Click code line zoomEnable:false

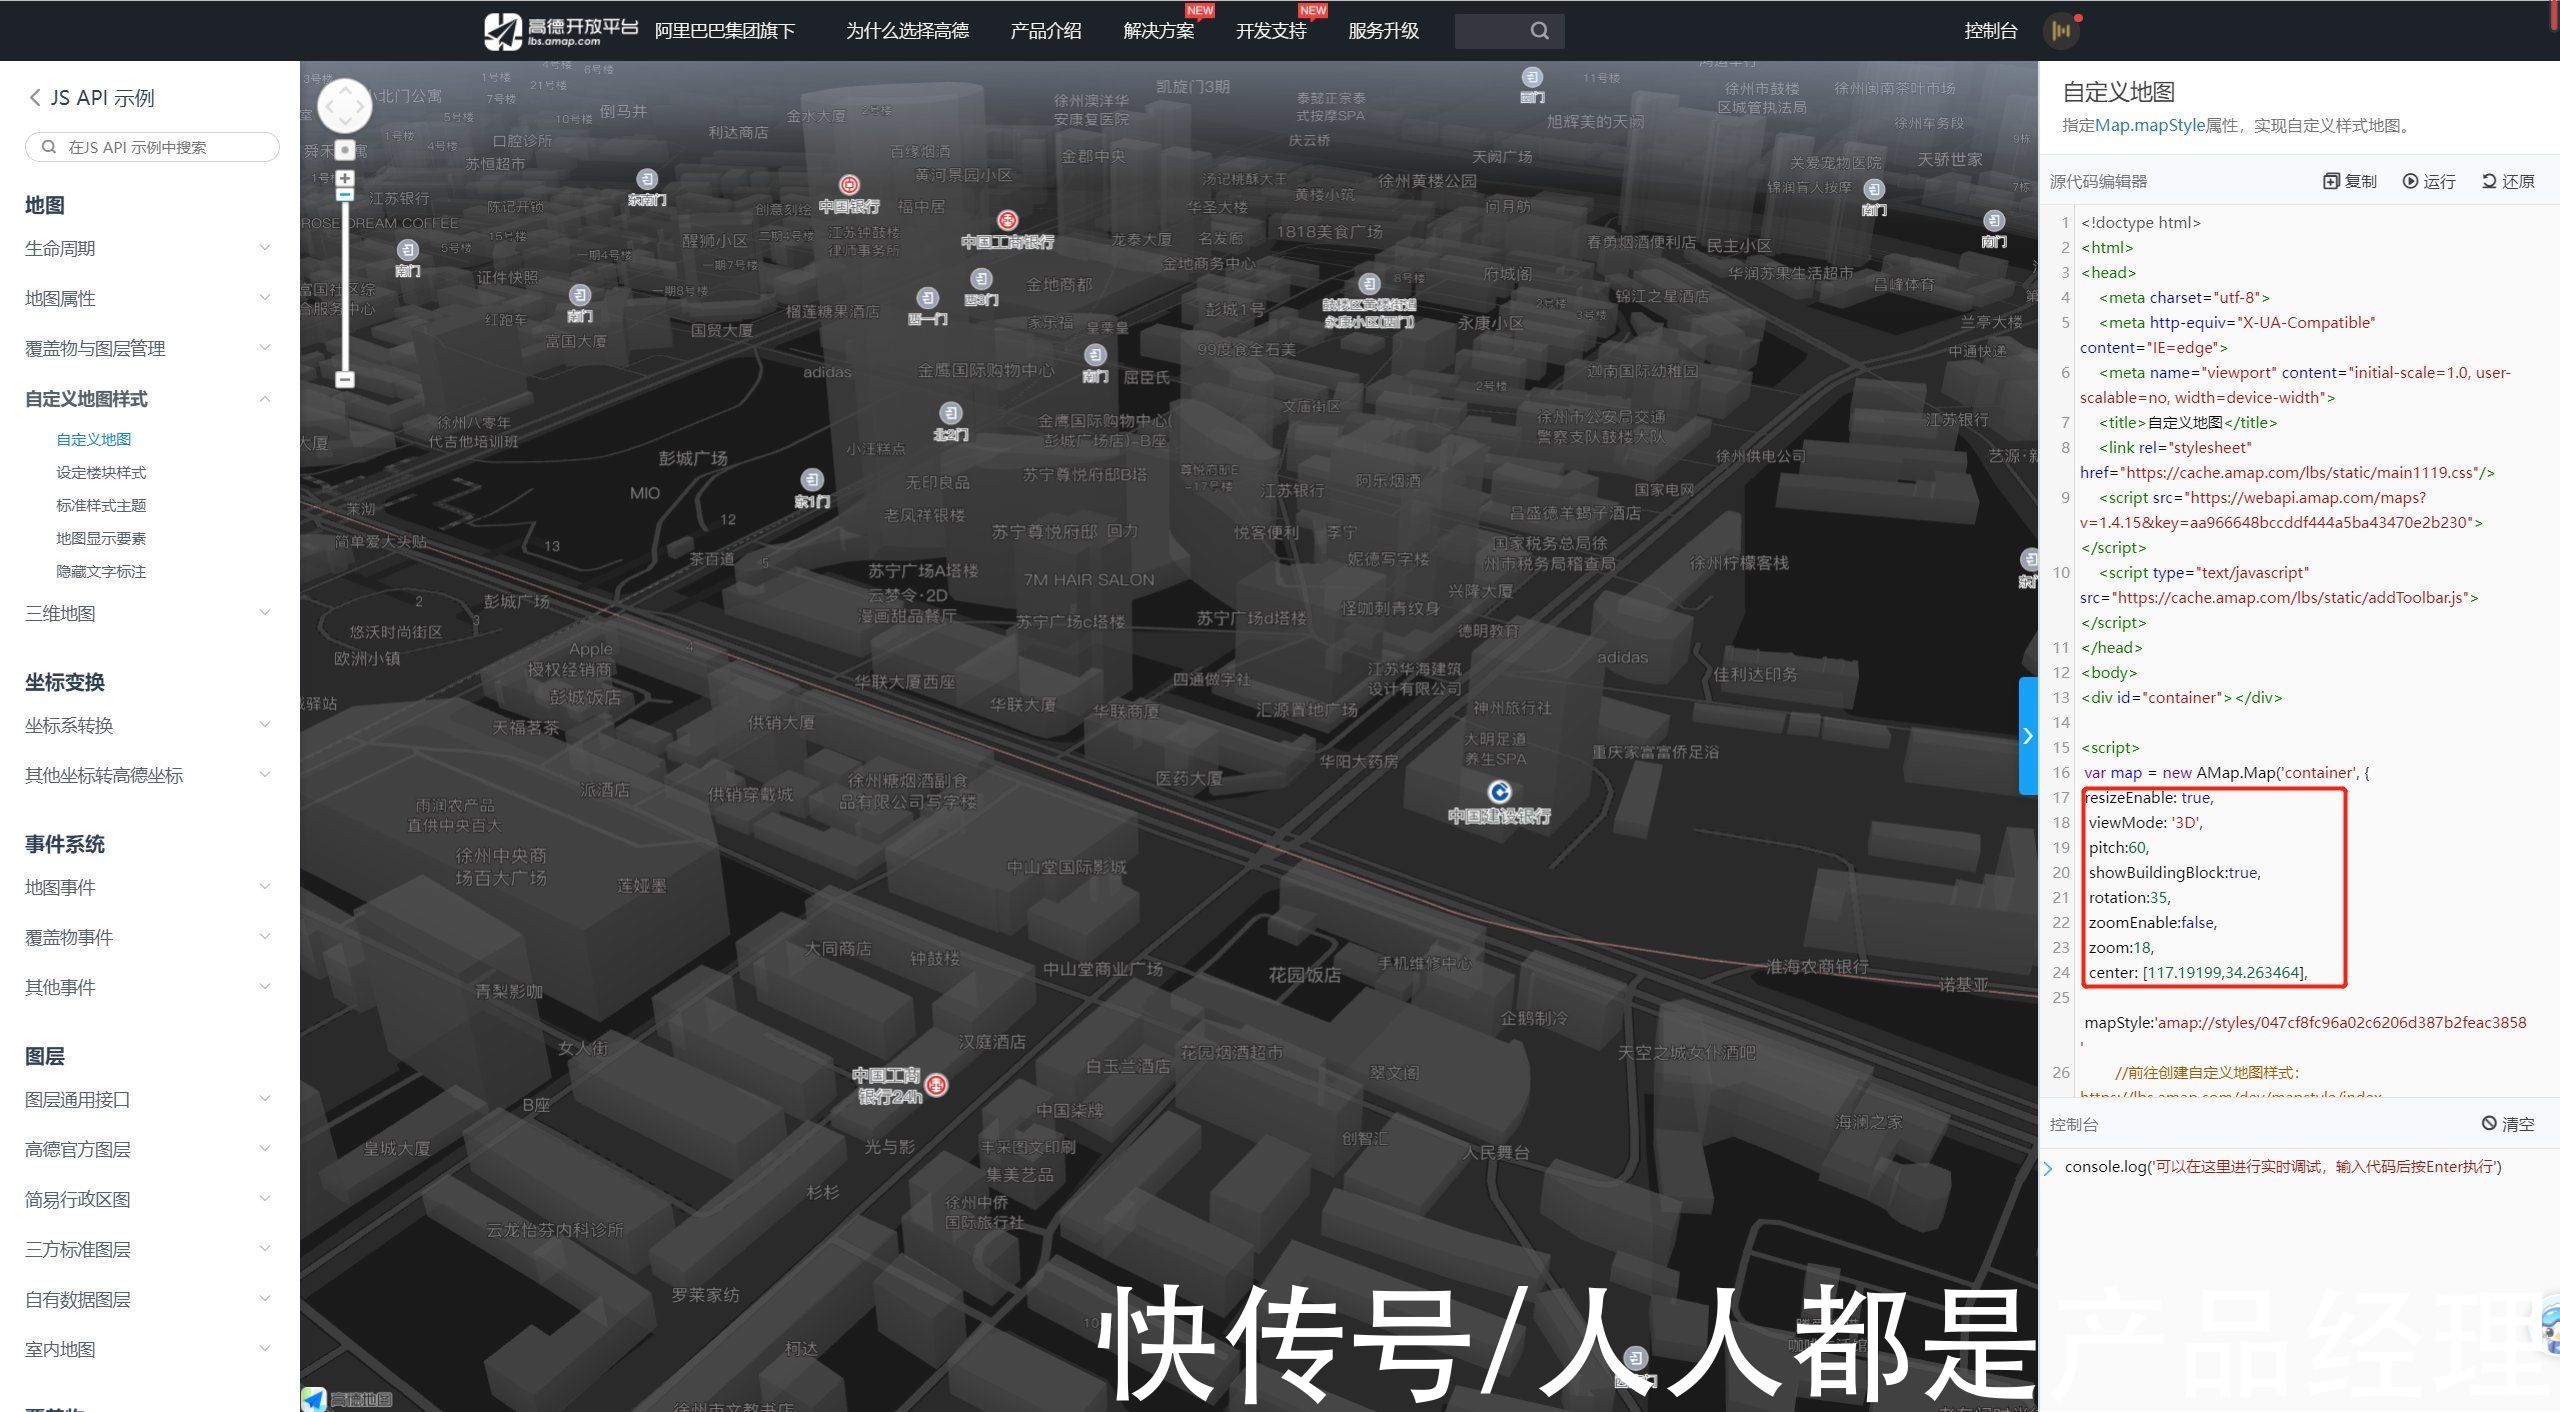point(2152,922)
